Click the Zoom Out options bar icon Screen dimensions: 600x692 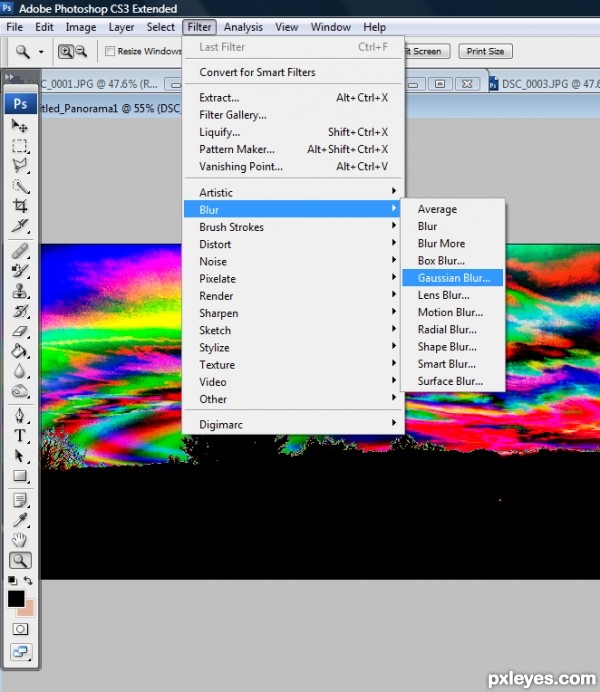[81, 52]
